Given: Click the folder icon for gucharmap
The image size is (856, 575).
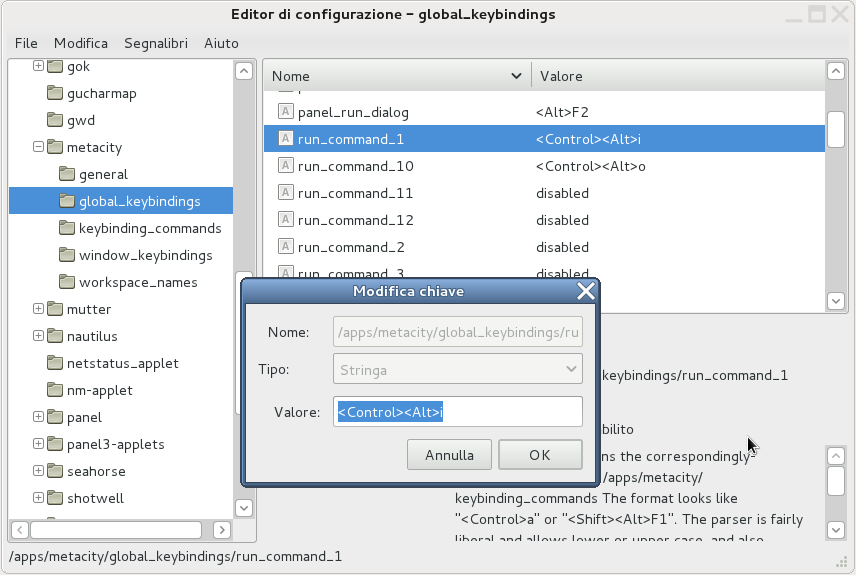Looking at the screenshot, I should coord(55,93).
